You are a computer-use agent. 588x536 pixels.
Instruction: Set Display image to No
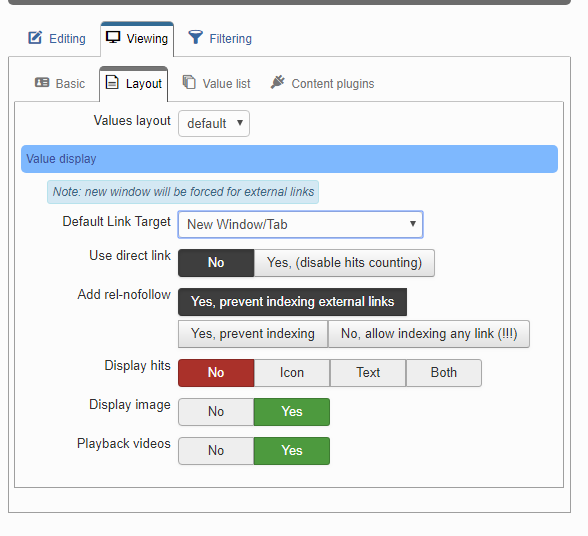(216, 412)
